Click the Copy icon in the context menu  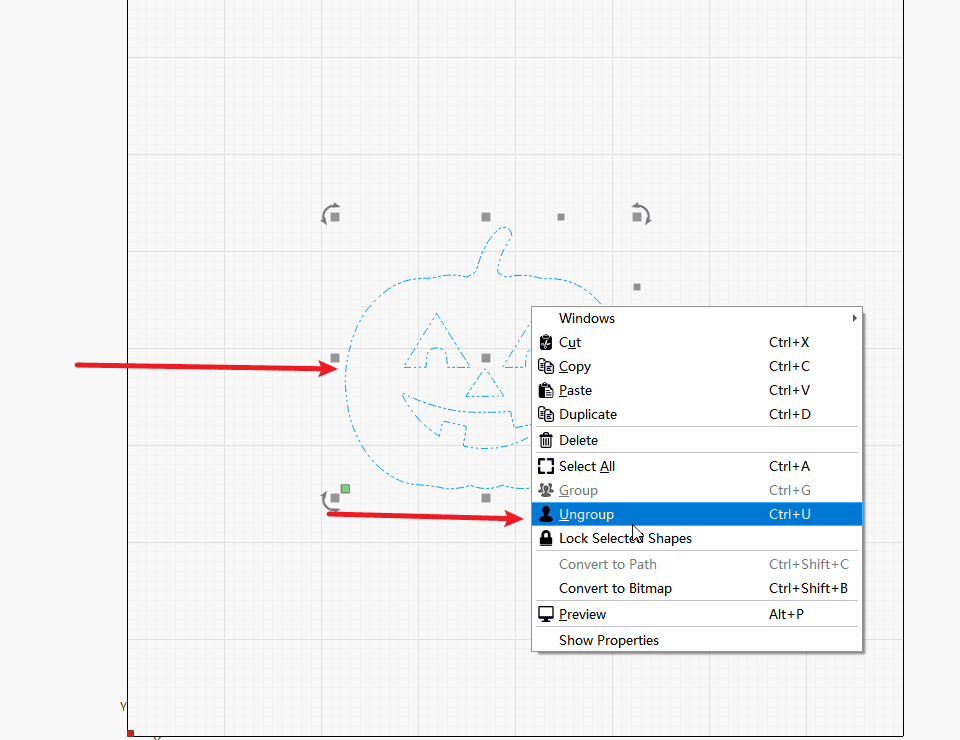pyautogui.click(x=546, y=366)
